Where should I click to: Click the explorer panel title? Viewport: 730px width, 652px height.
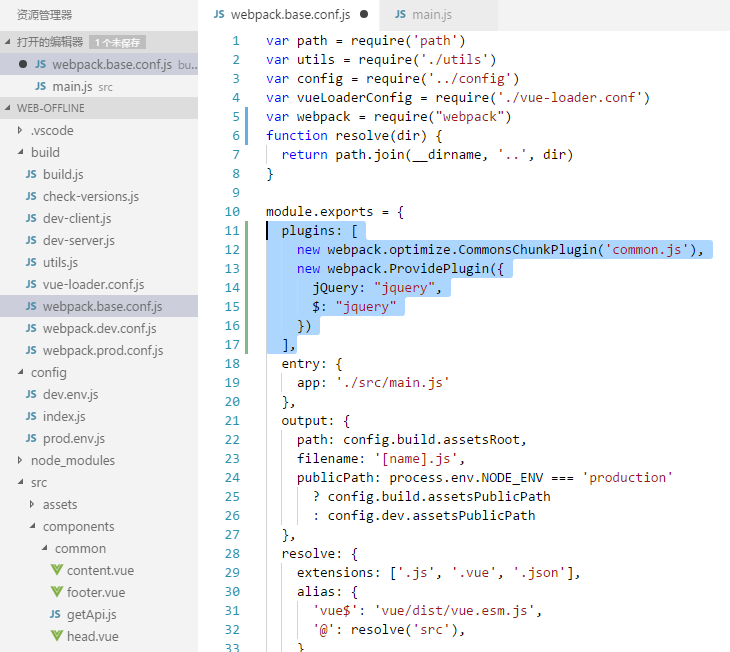[x=44, y=15]
